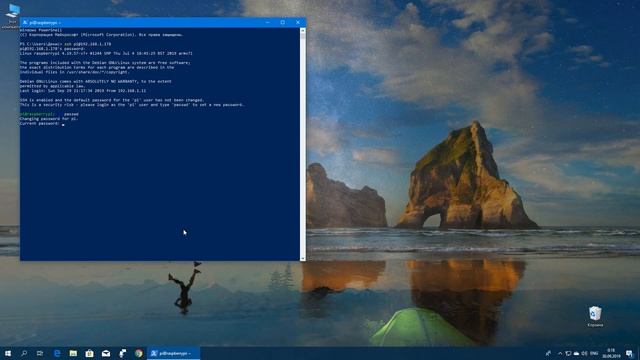Viewport: 640px width, 360px height.
Task: Minimize the PowerShell window
Action: [268, 22]
